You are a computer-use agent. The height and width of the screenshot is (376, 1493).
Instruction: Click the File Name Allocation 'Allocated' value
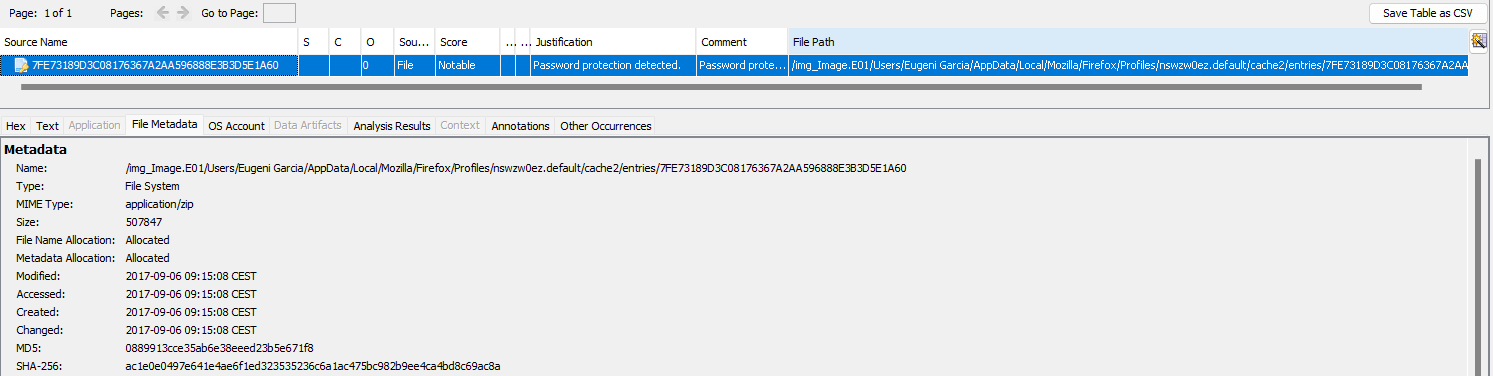point(147,240)
